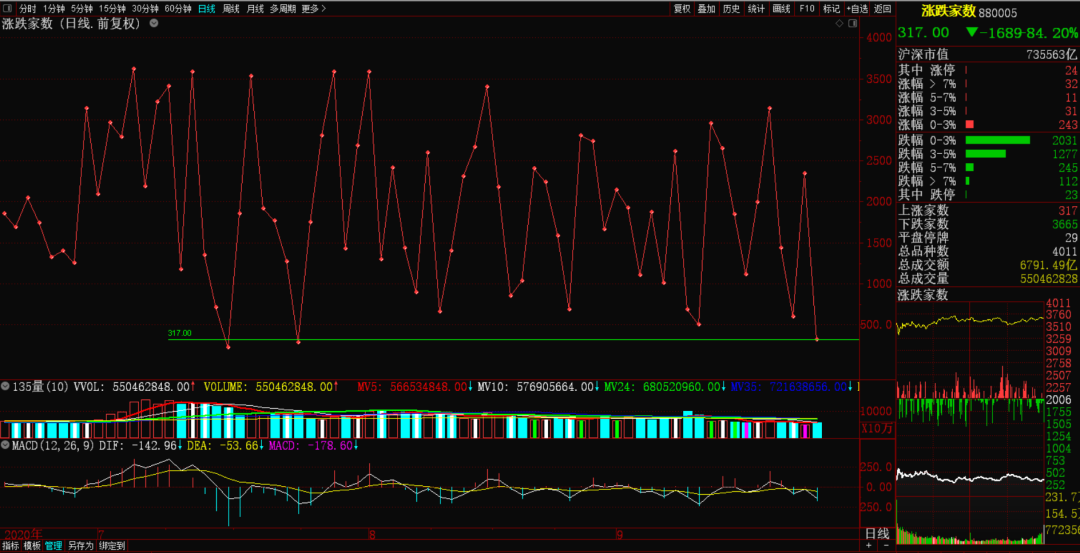Viewport: 1080px width, 553px height.
Task: Open the 模板 templates tab
Action: (x=32, y=545)
